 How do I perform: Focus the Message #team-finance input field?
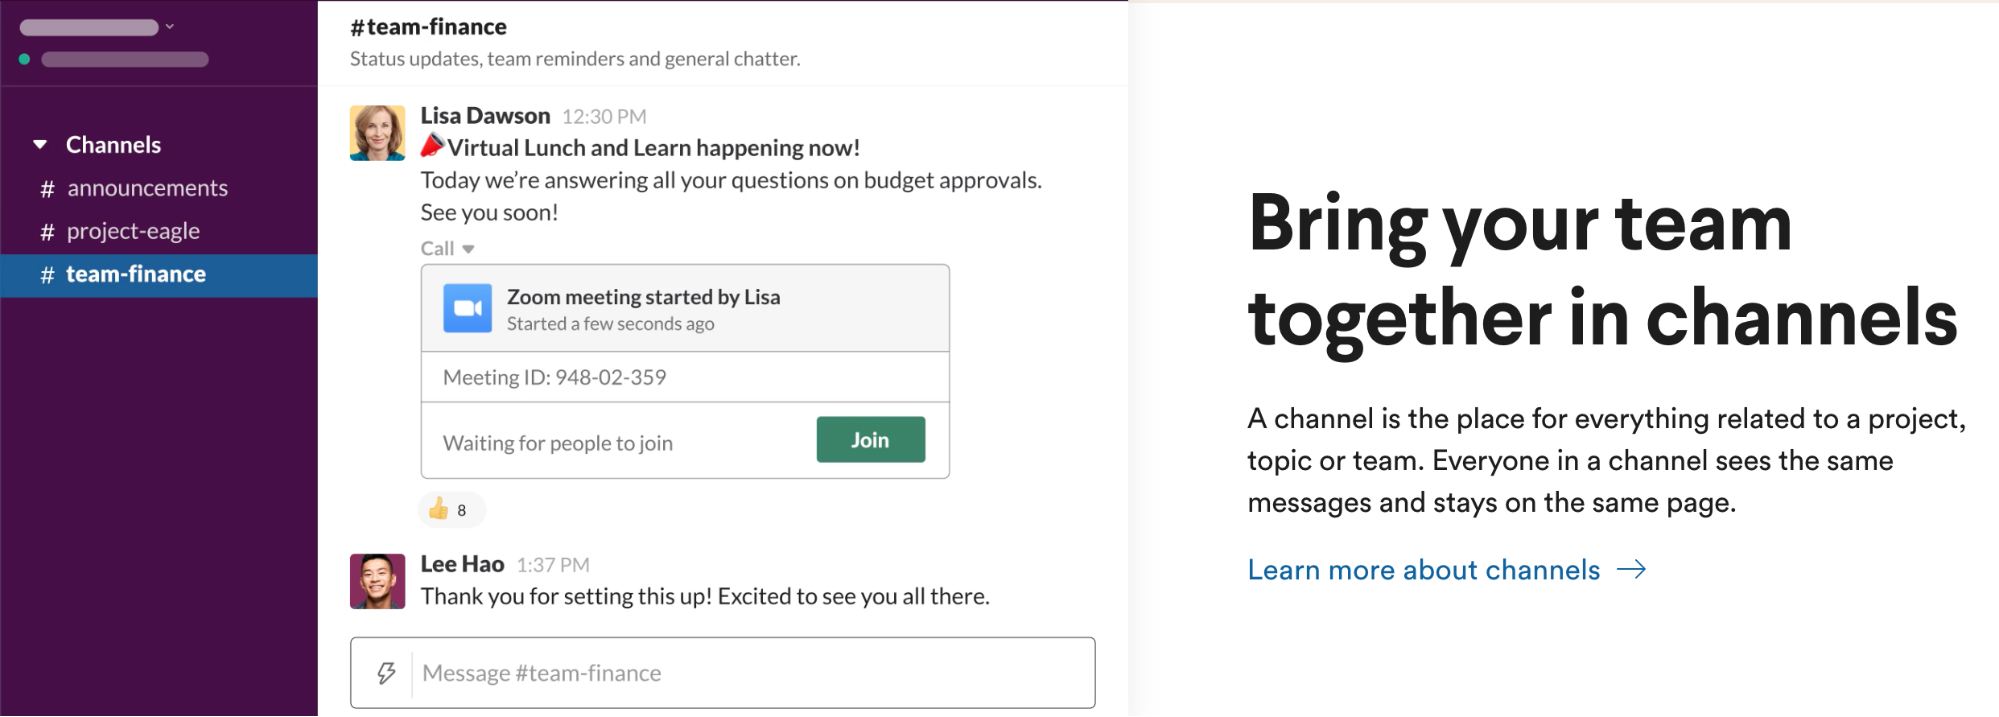pos(722,673)
